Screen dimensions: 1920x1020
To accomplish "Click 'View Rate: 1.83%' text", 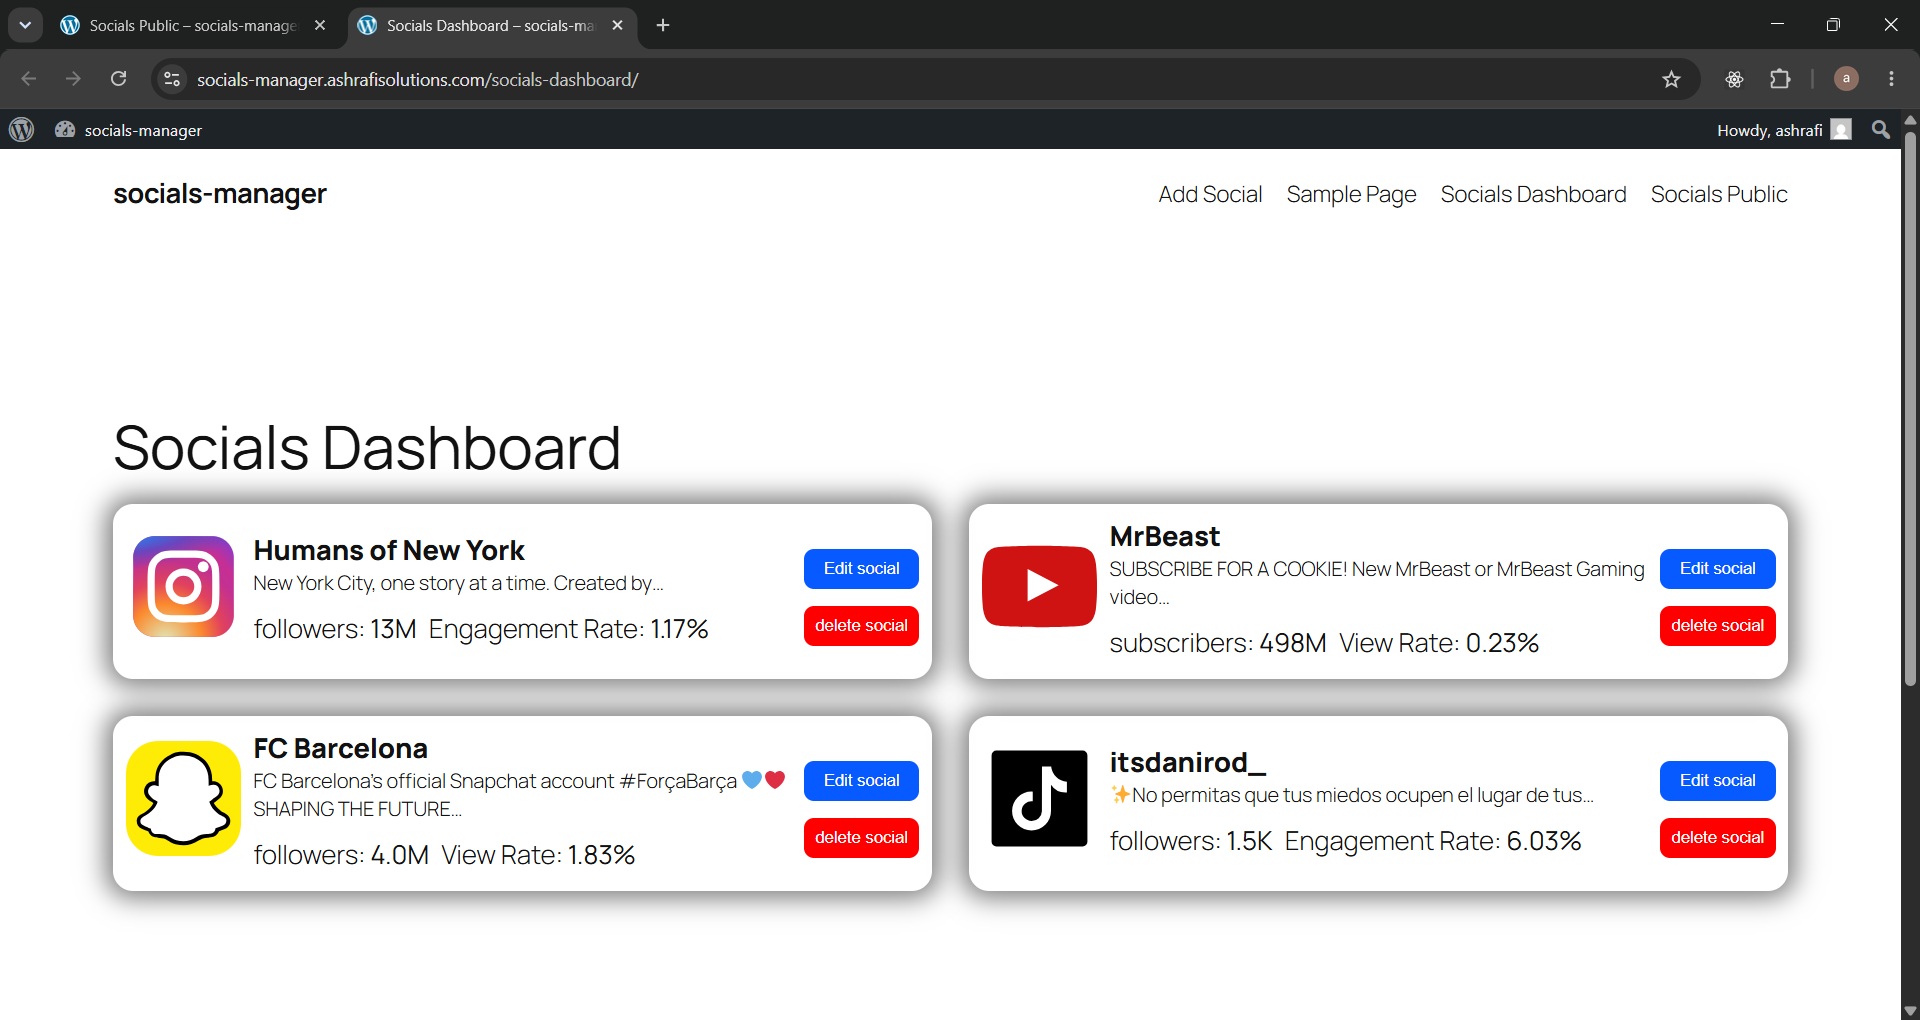I will tap(538, 855).
